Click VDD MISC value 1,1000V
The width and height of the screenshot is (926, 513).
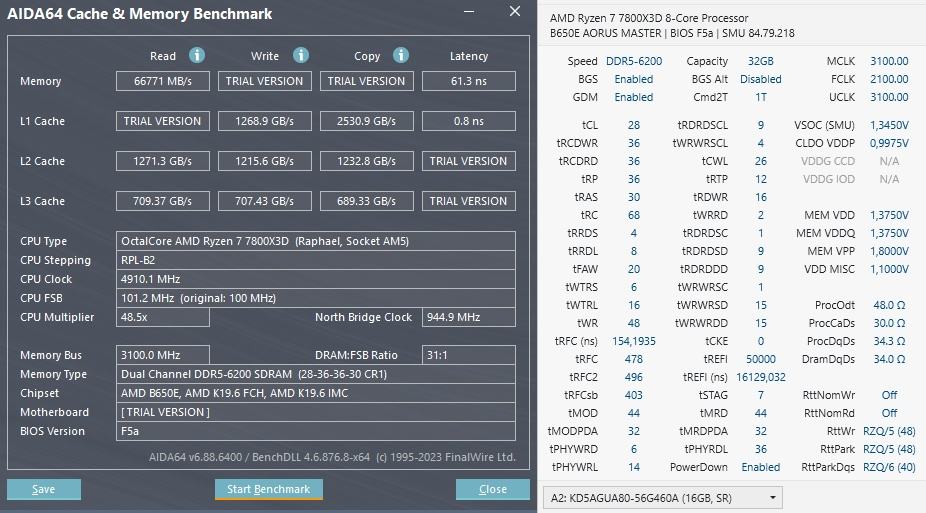click(889, 269)
